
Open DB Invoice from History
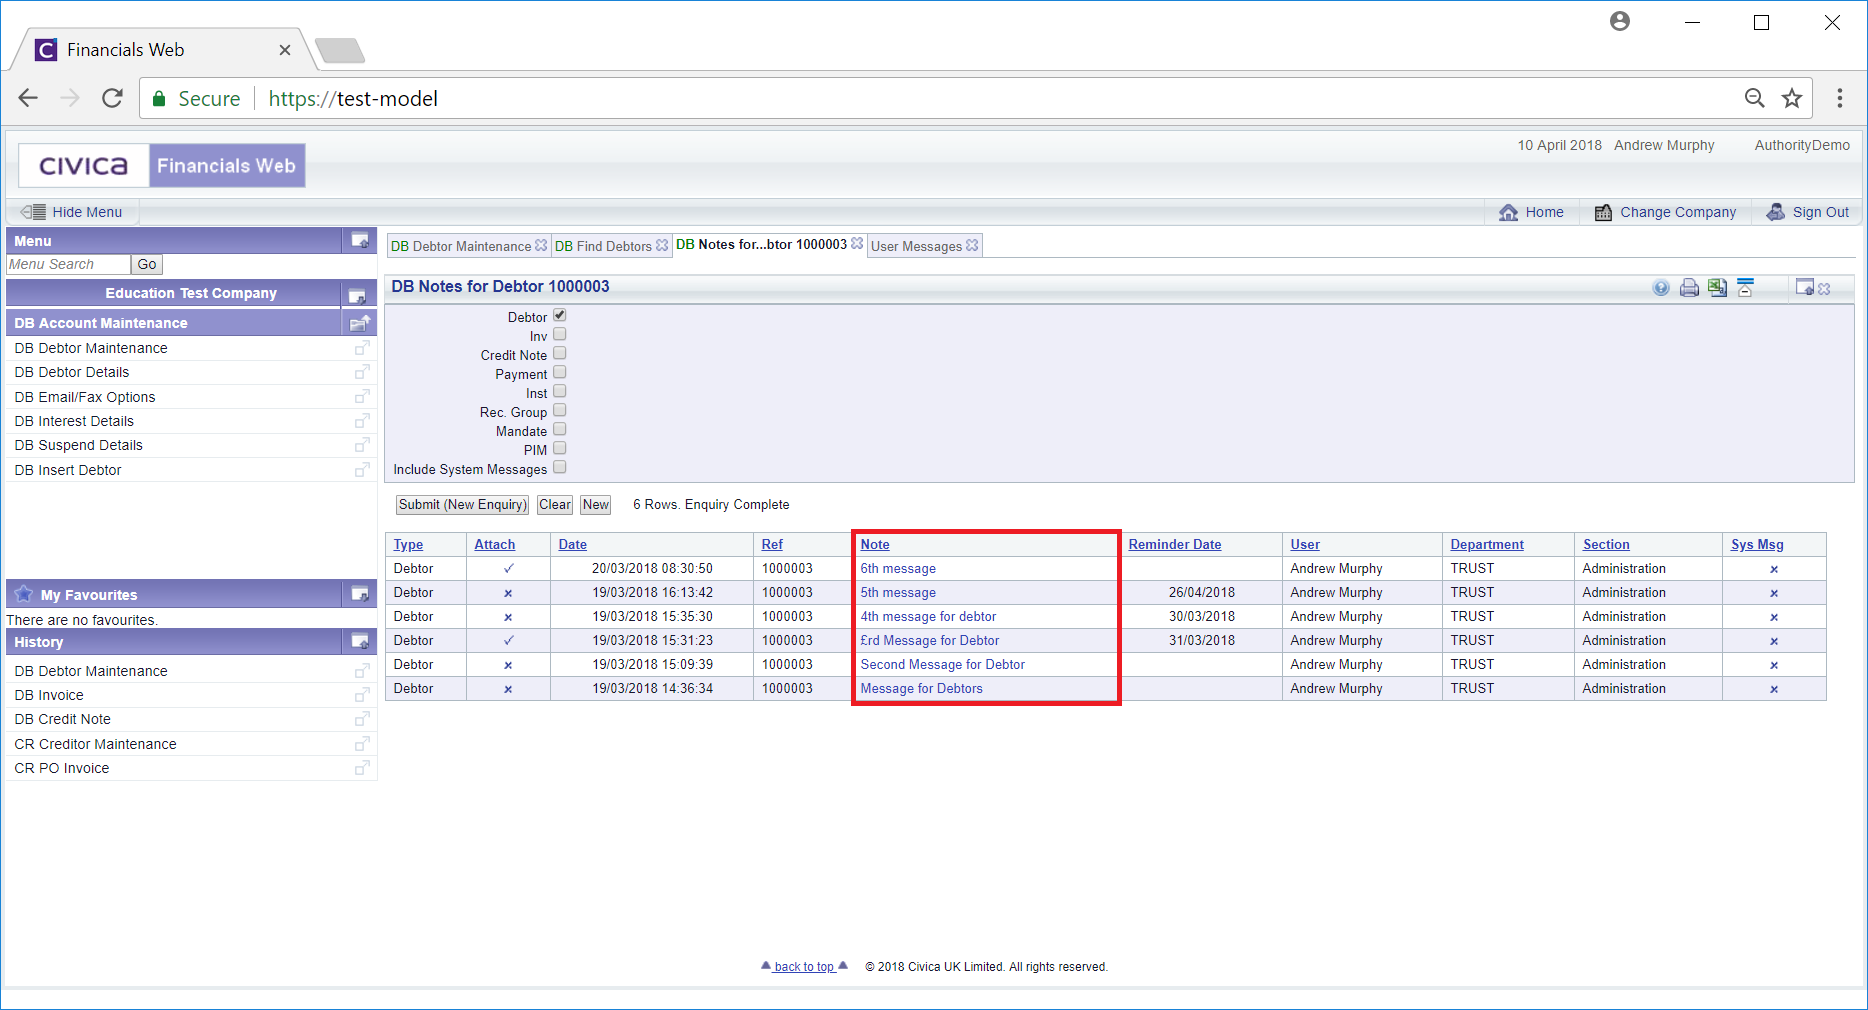pyautogui.click(x=49, y=695)
